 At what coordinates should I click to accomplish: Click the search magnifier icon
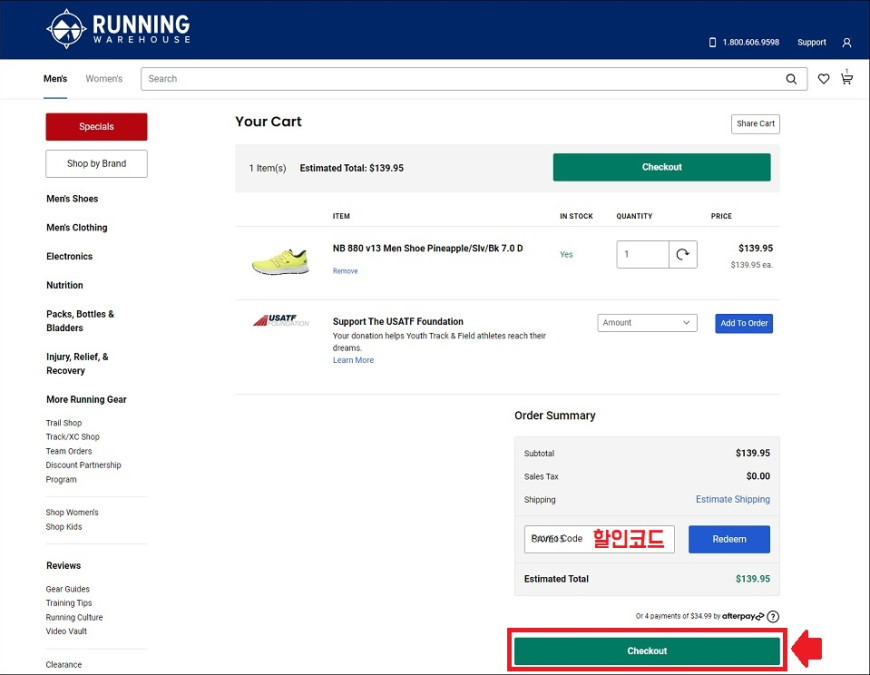pos(791,79)
